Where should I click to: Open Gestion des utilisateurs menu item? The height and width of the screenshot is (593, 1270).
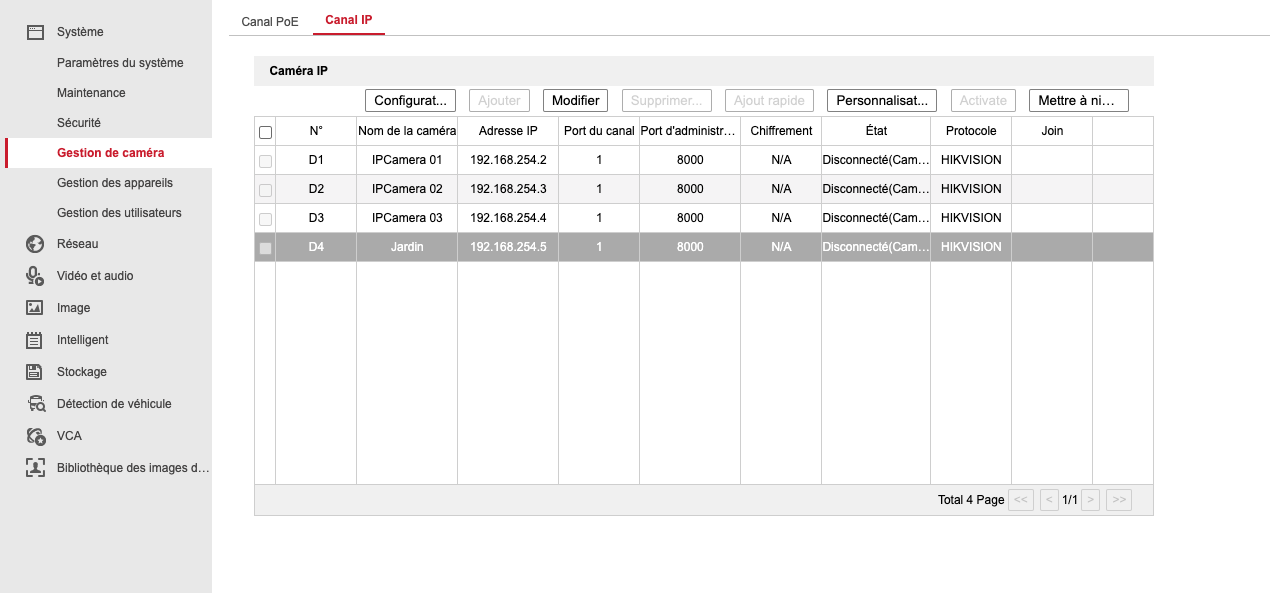(x=119, y=213)
